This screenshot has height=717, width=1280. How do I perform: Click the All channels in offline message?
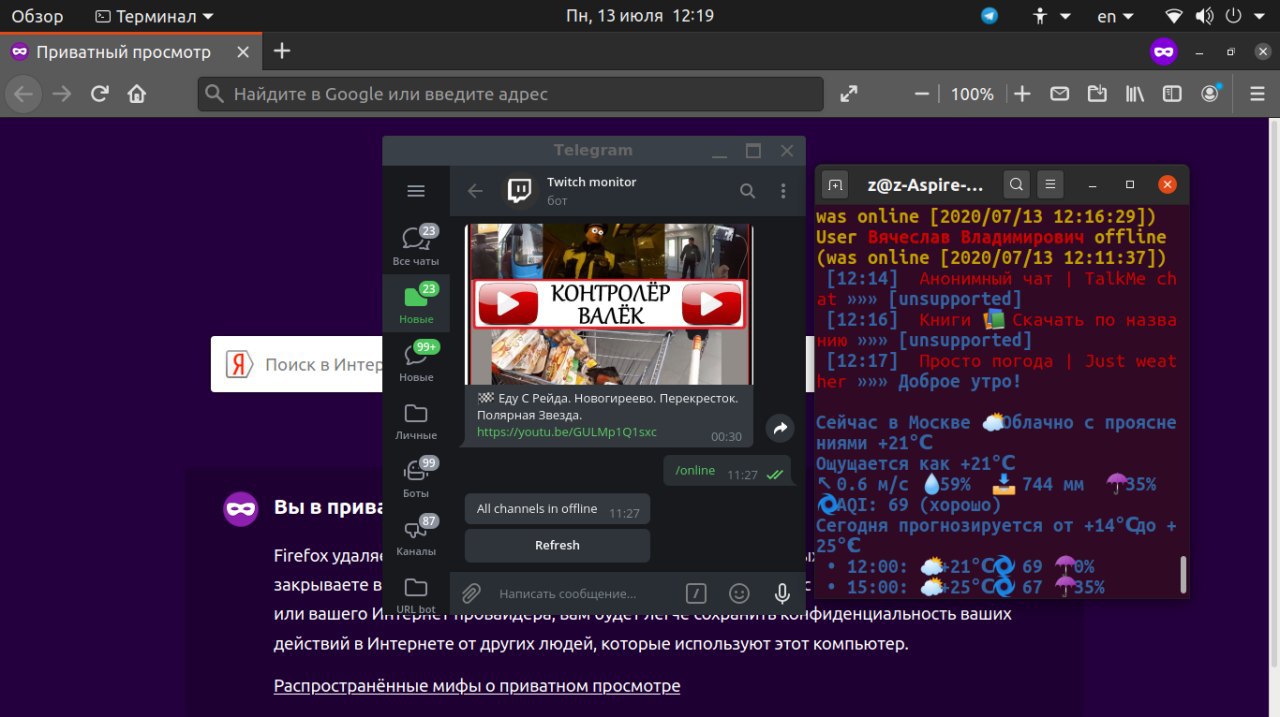pyautogui.click(x=557, y=509)
